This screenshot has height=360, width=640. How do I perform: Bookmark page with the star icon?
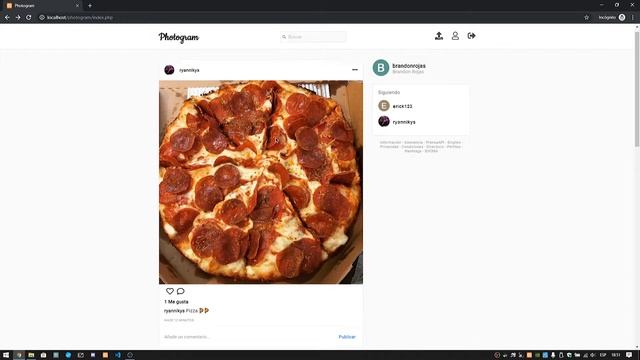(x=587, y=18)
